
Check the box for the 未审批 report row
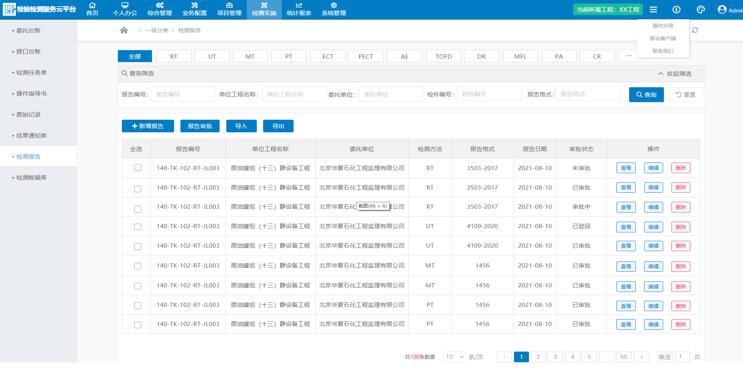coord(137,168)
